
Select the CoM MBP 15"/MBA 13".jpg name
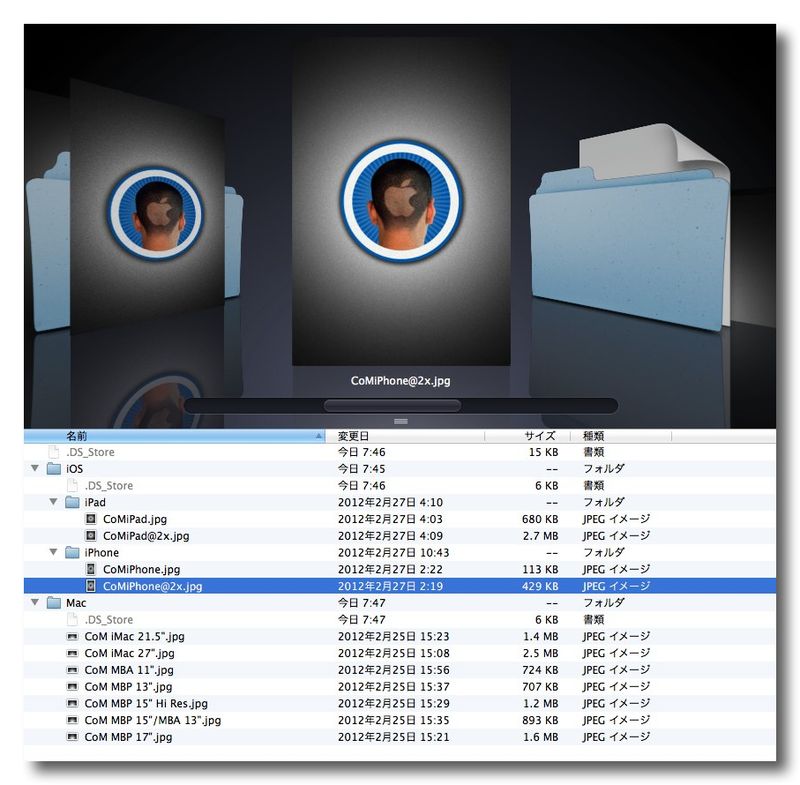[153, 720]
